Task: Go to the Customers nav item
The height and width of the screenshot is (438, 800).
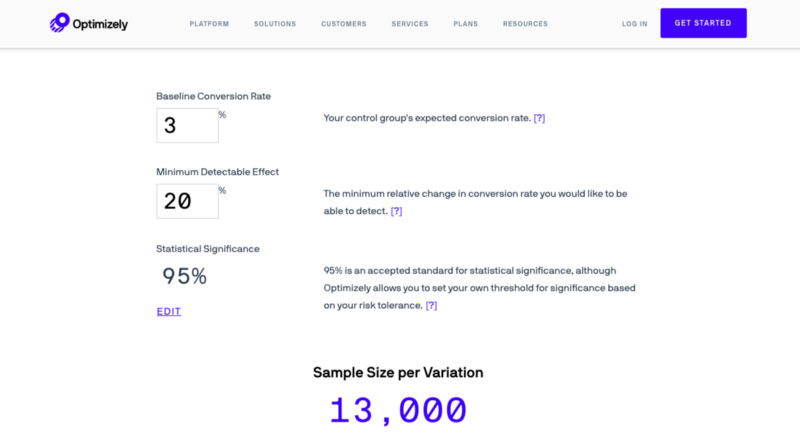Action: click(x=344, y=24)
